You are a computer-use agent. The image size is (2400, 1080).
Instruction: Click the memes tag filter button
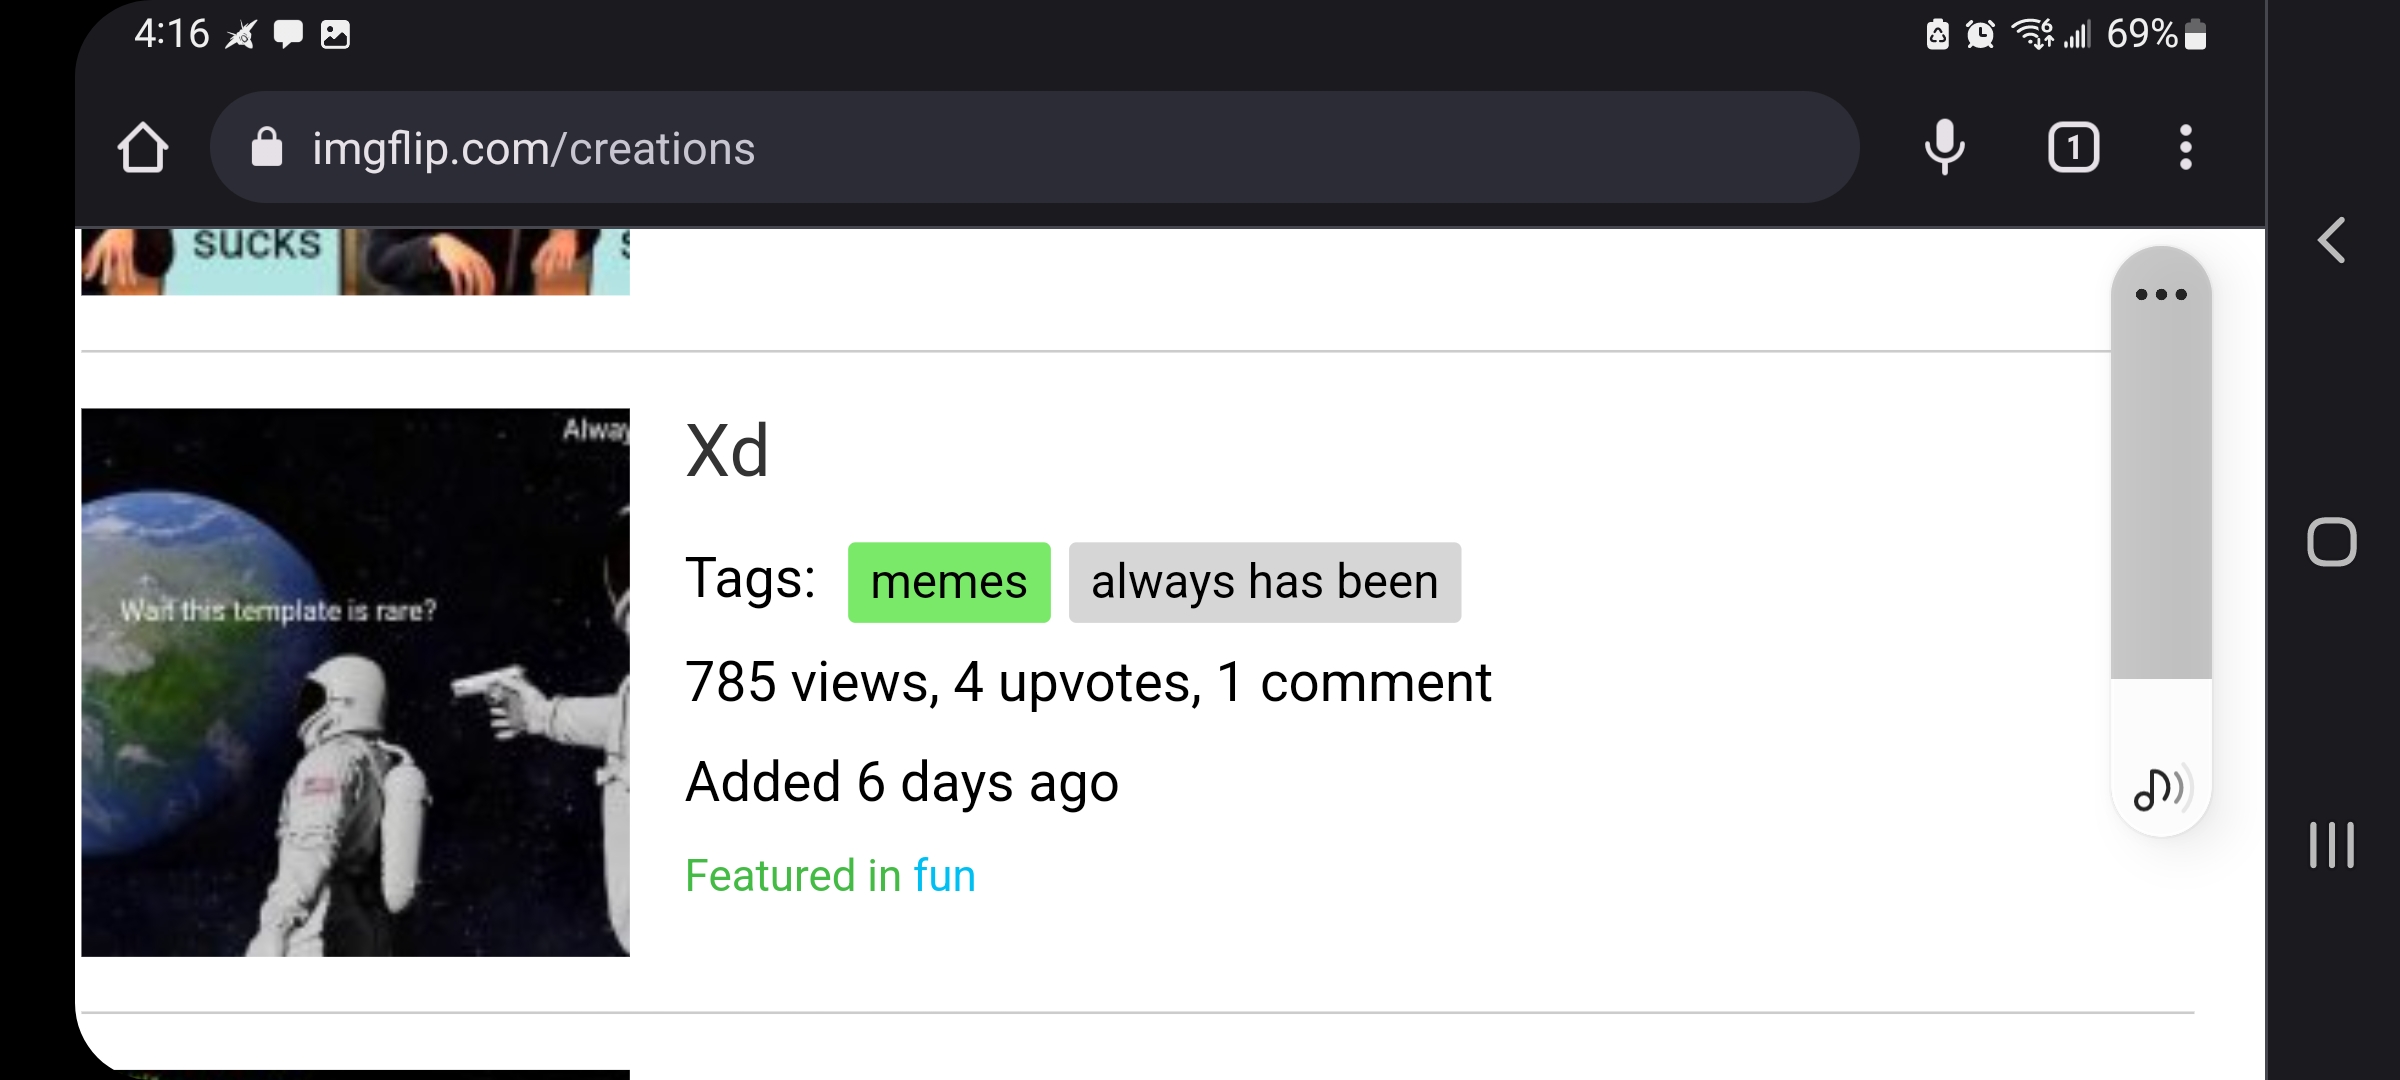(x=947, y=580)
